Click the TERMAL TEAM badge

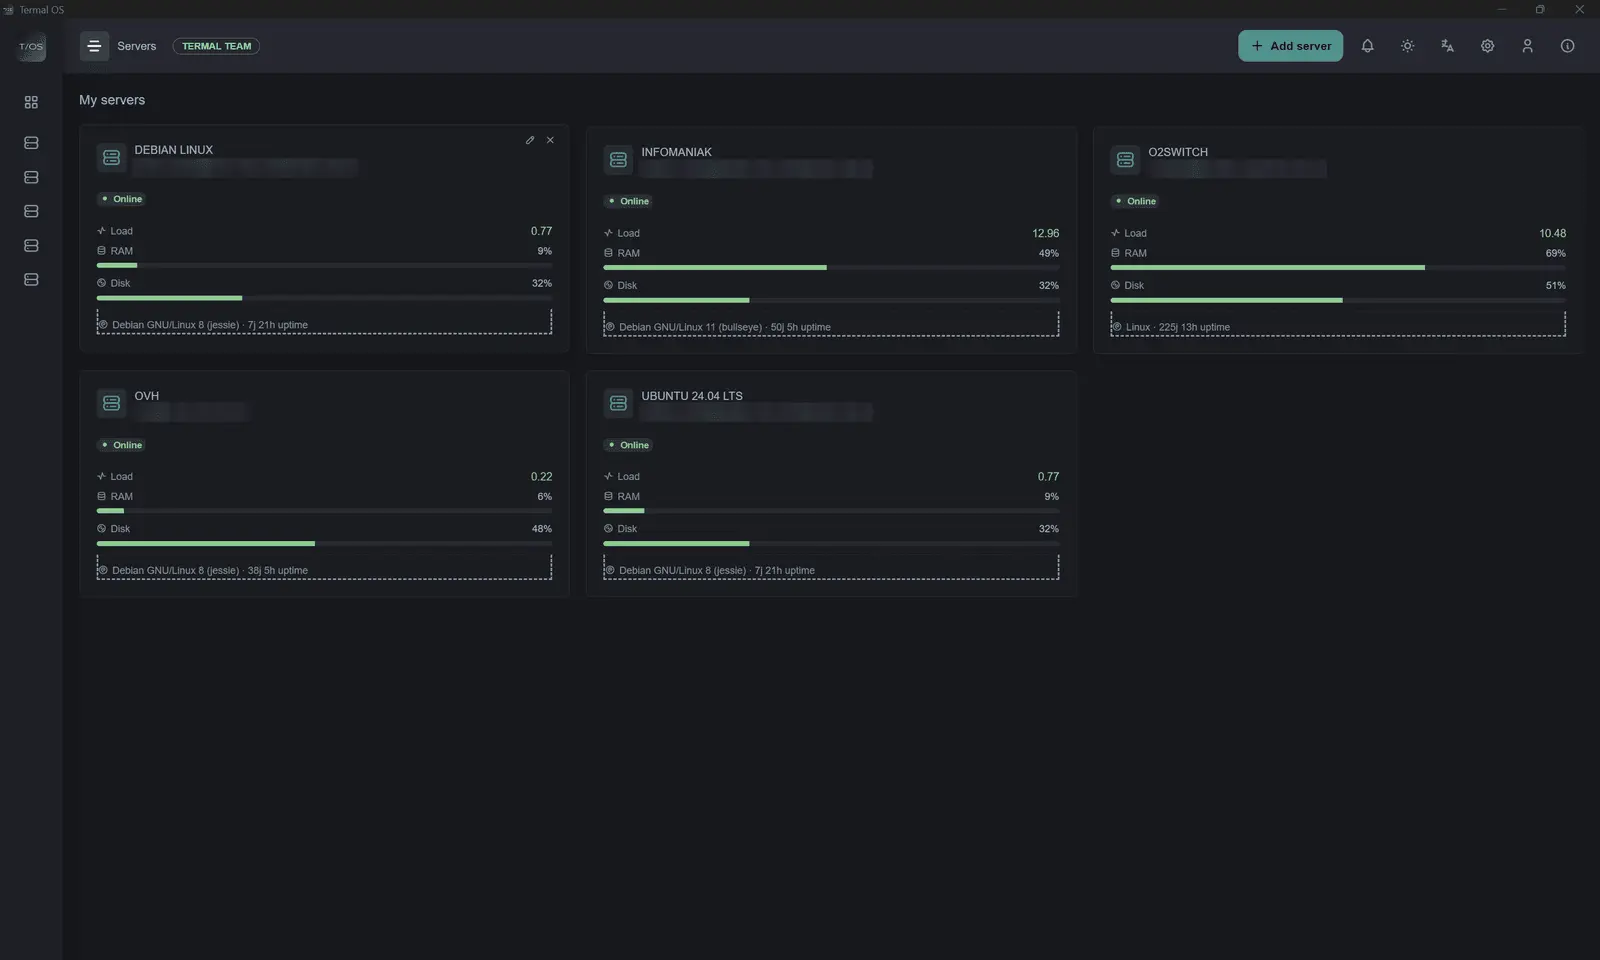tap(216, 46)
